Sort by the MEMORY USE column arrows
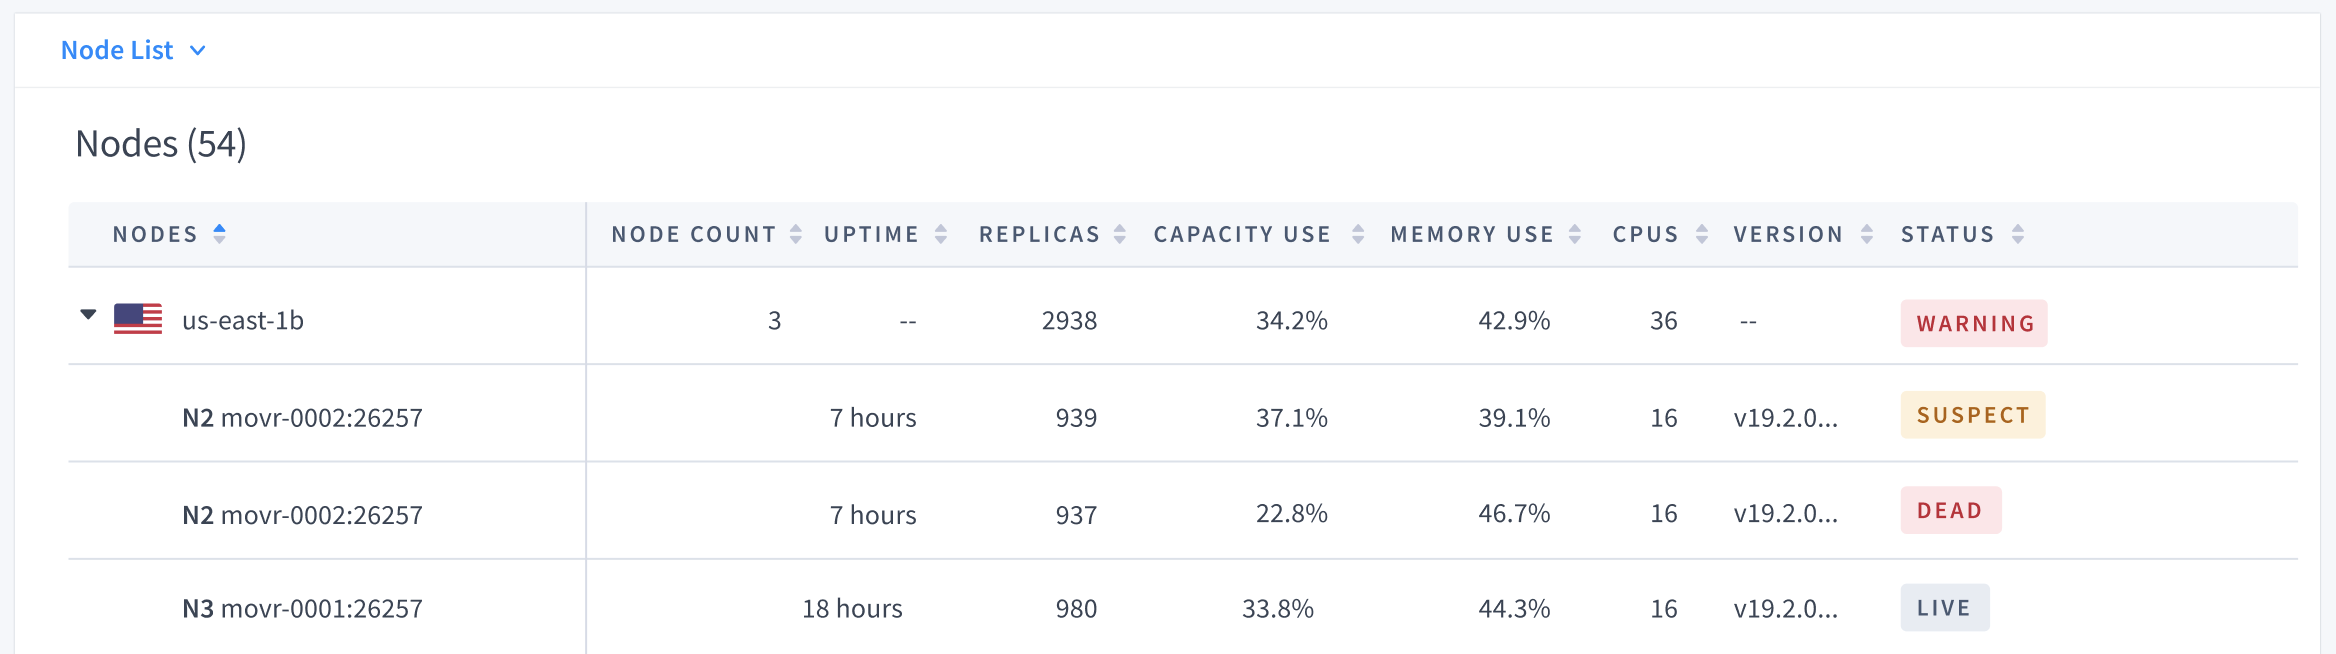Viewport: 2336px width, 654px height. tap(1573, 233)
